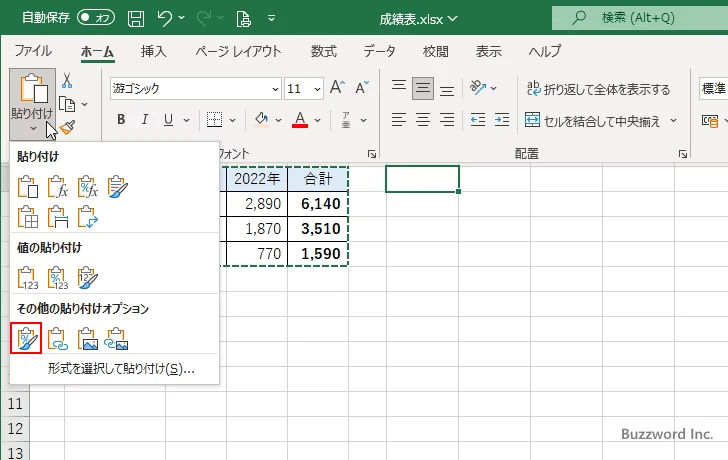728x460 pixels.
Task: Click the 検索 search box
Action: [640, 18]
